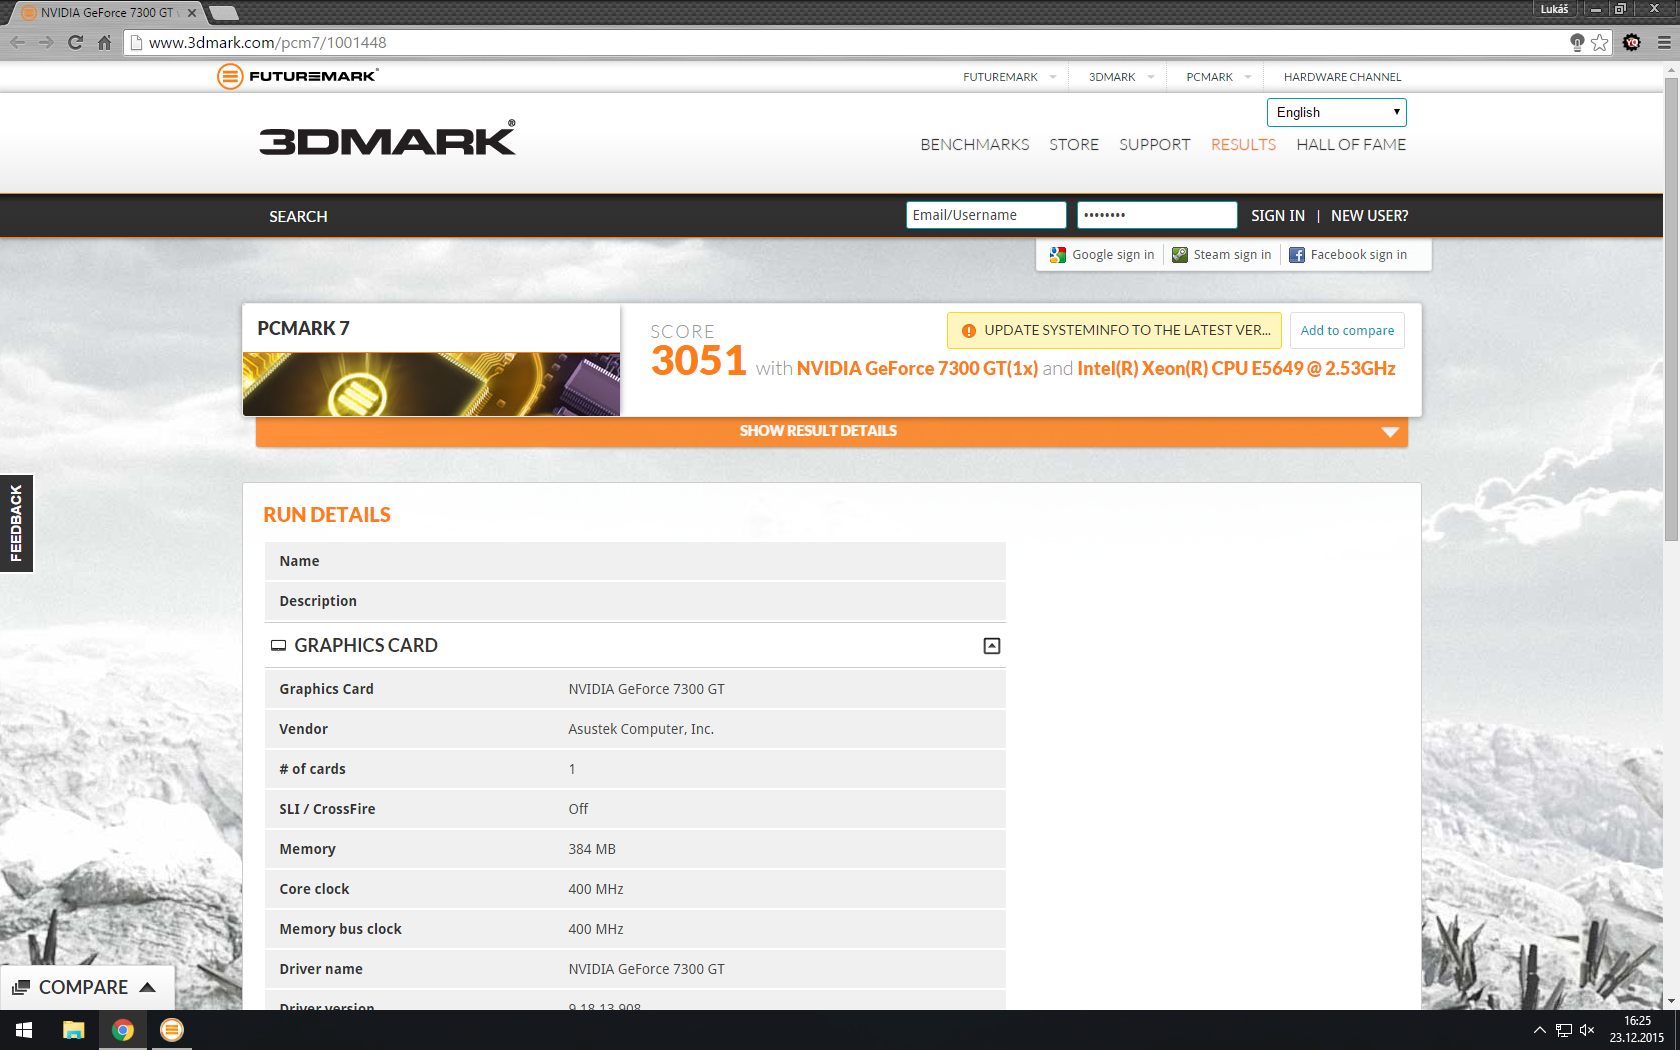The image size is (1680, 1050).
Task: Open RESULTS menu item
Action: (x=1243, y=145)
